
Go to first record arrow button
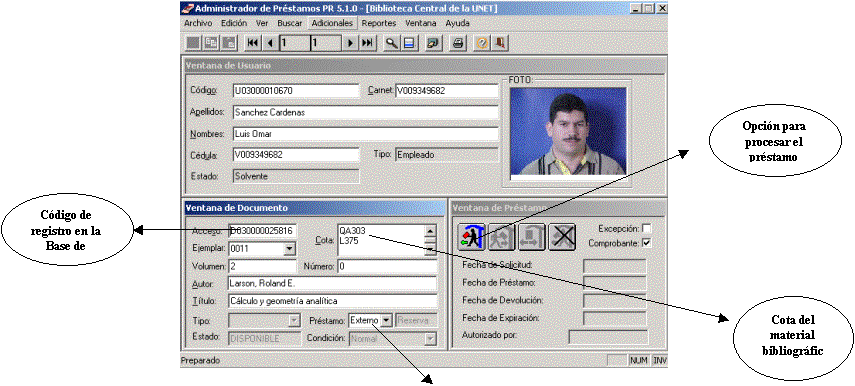[252, 43]
